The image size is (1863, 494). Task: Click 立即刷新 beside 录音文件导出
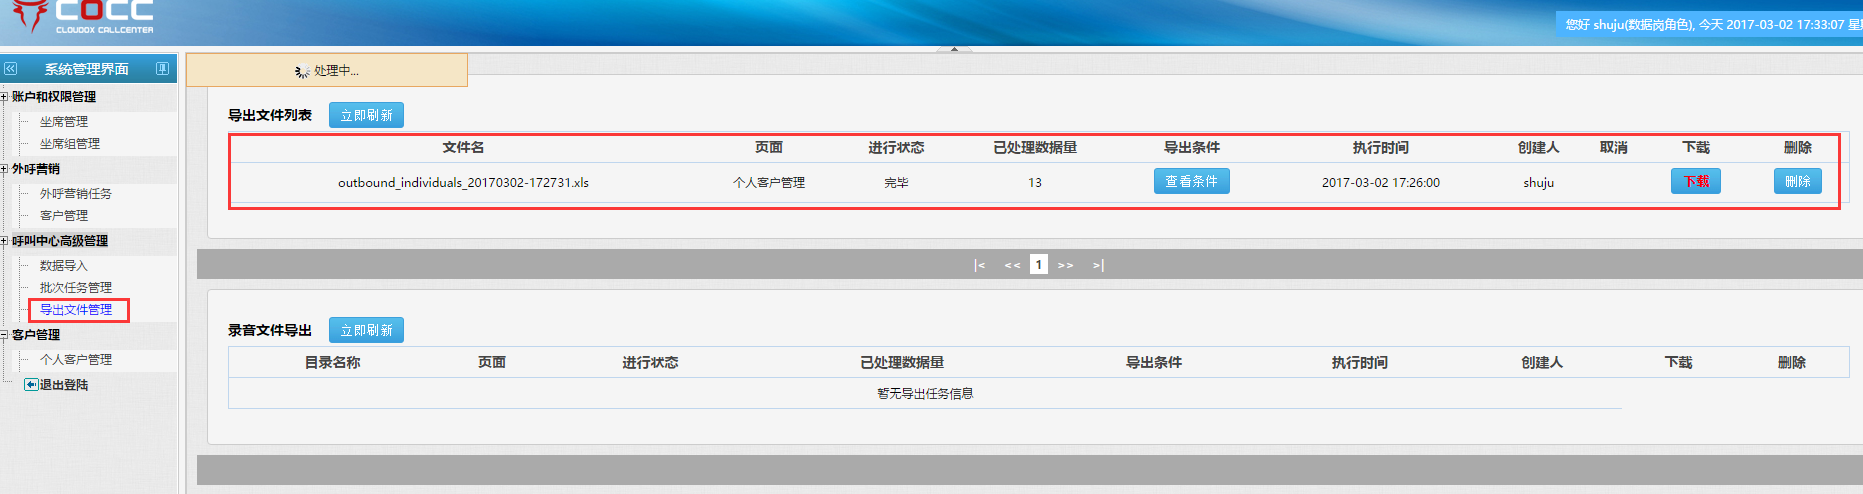click(x=366, y=330)
